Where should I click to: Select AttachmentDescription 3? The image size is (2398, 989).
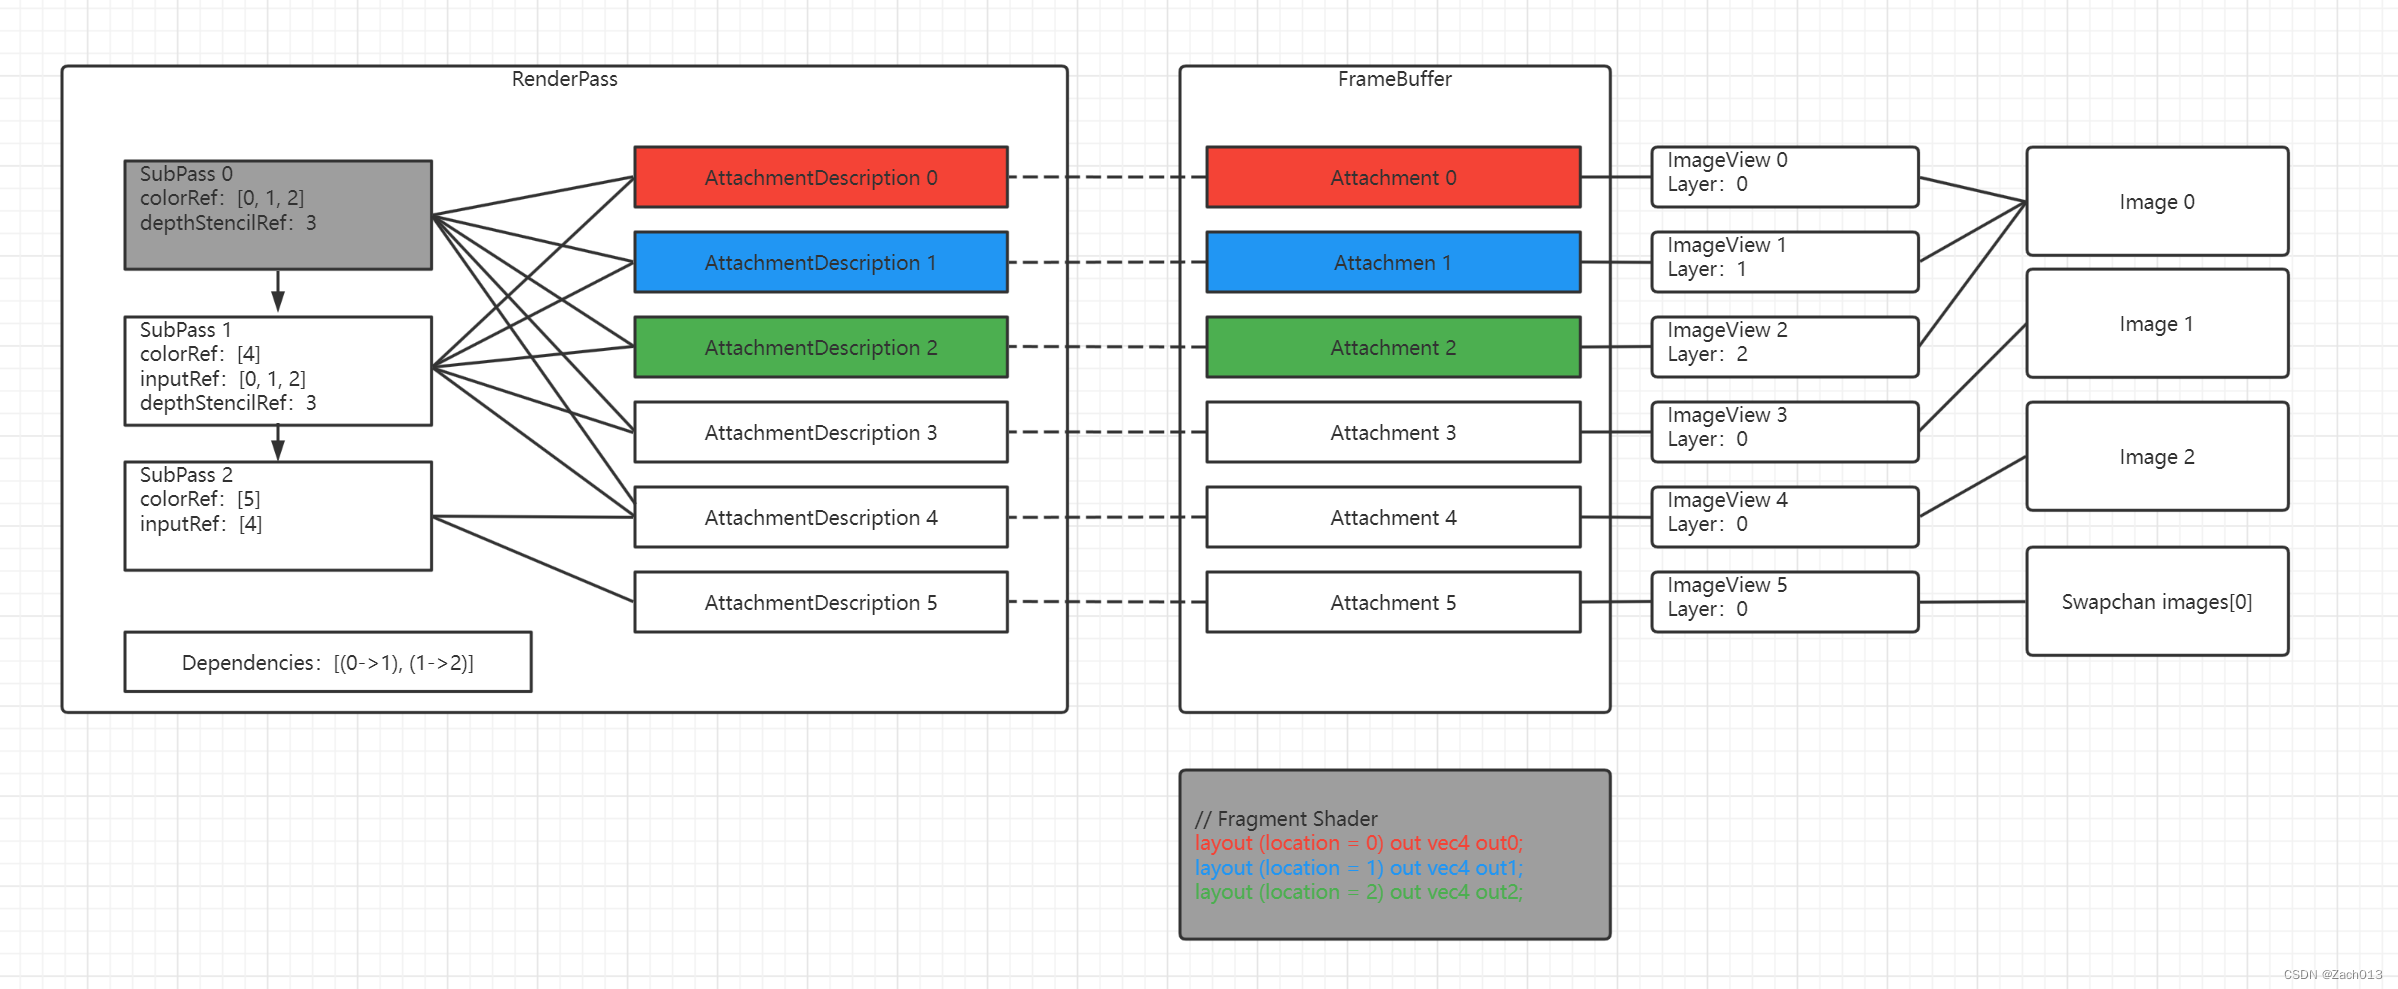tap(820, 432)
